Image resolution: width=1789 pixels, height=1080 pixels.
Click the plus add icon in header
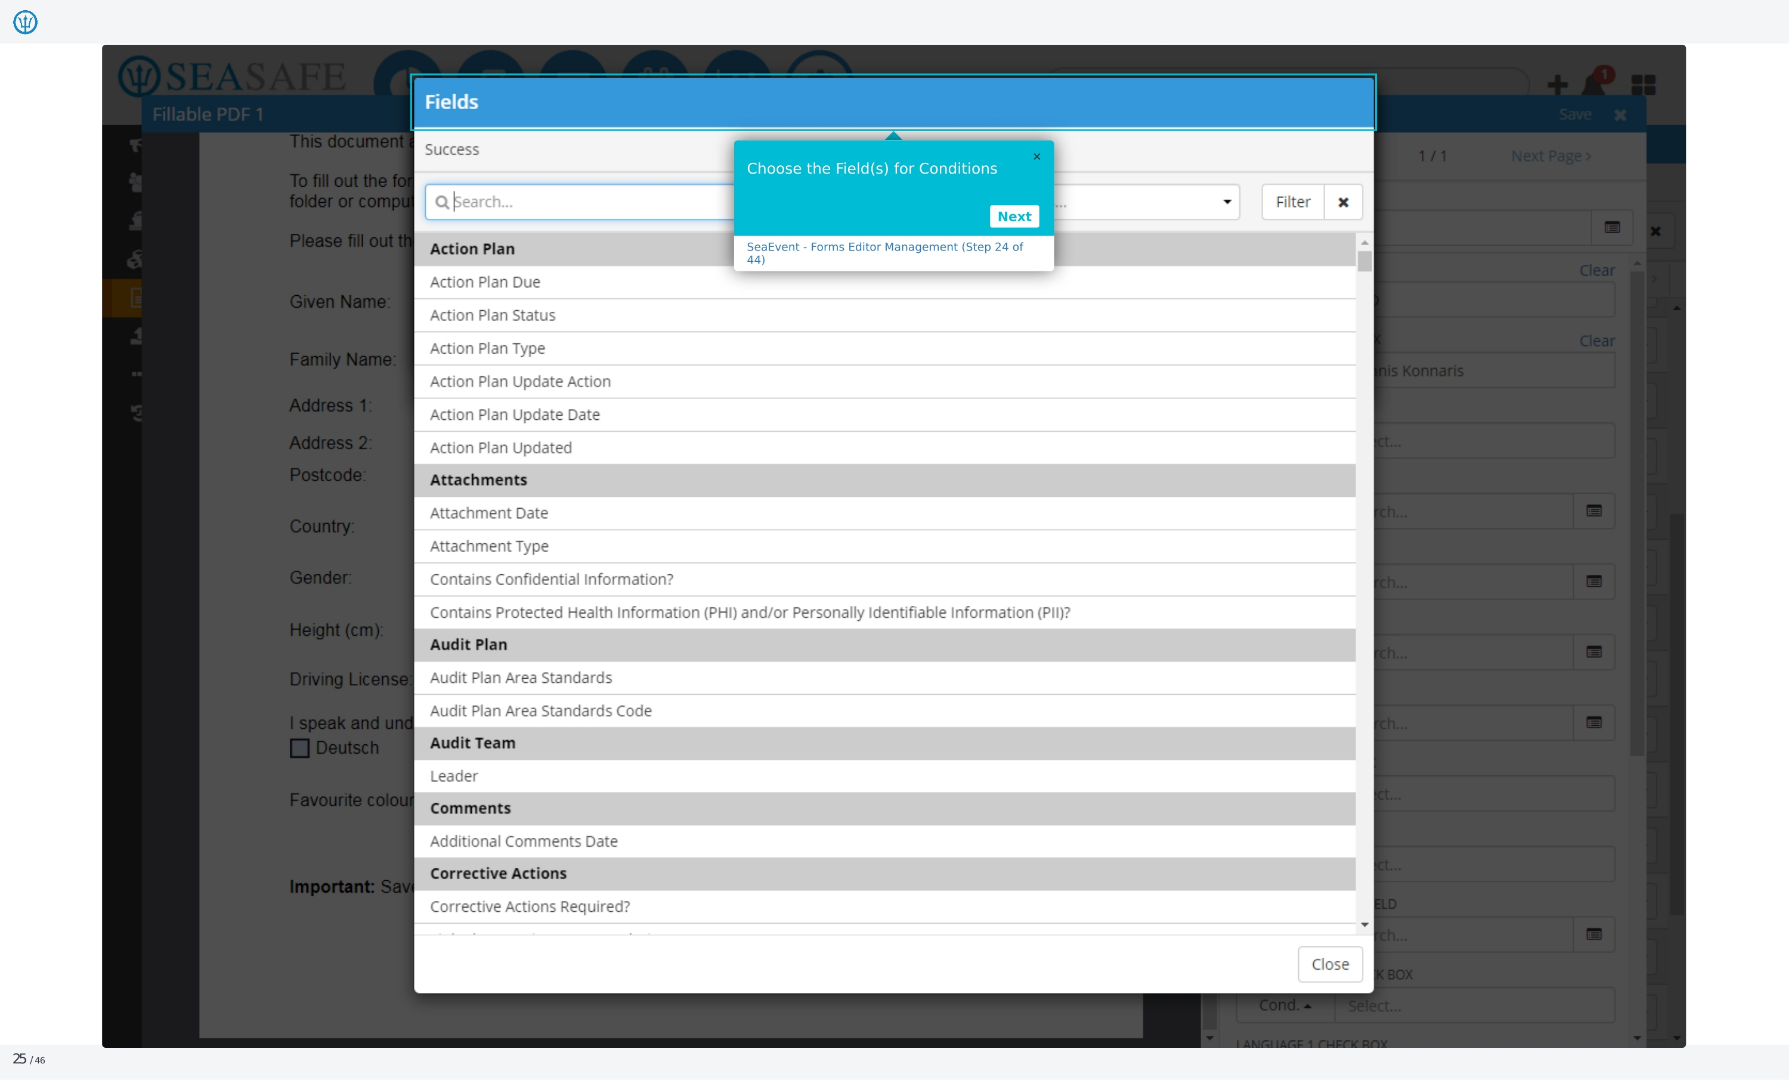(1557, 86)
